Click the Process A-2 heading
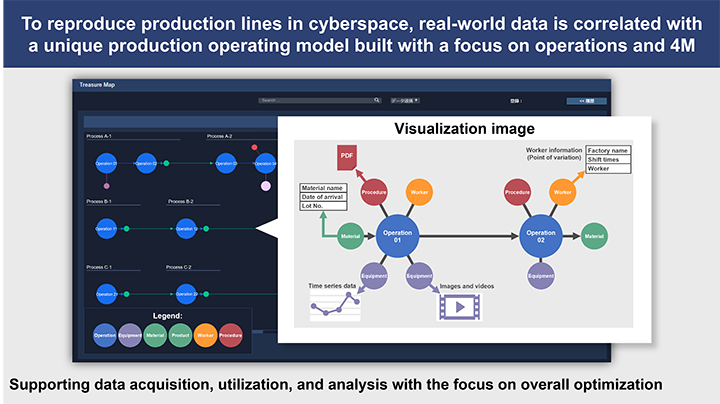Viewport: 720px width, 404px height. click(219, 136)
